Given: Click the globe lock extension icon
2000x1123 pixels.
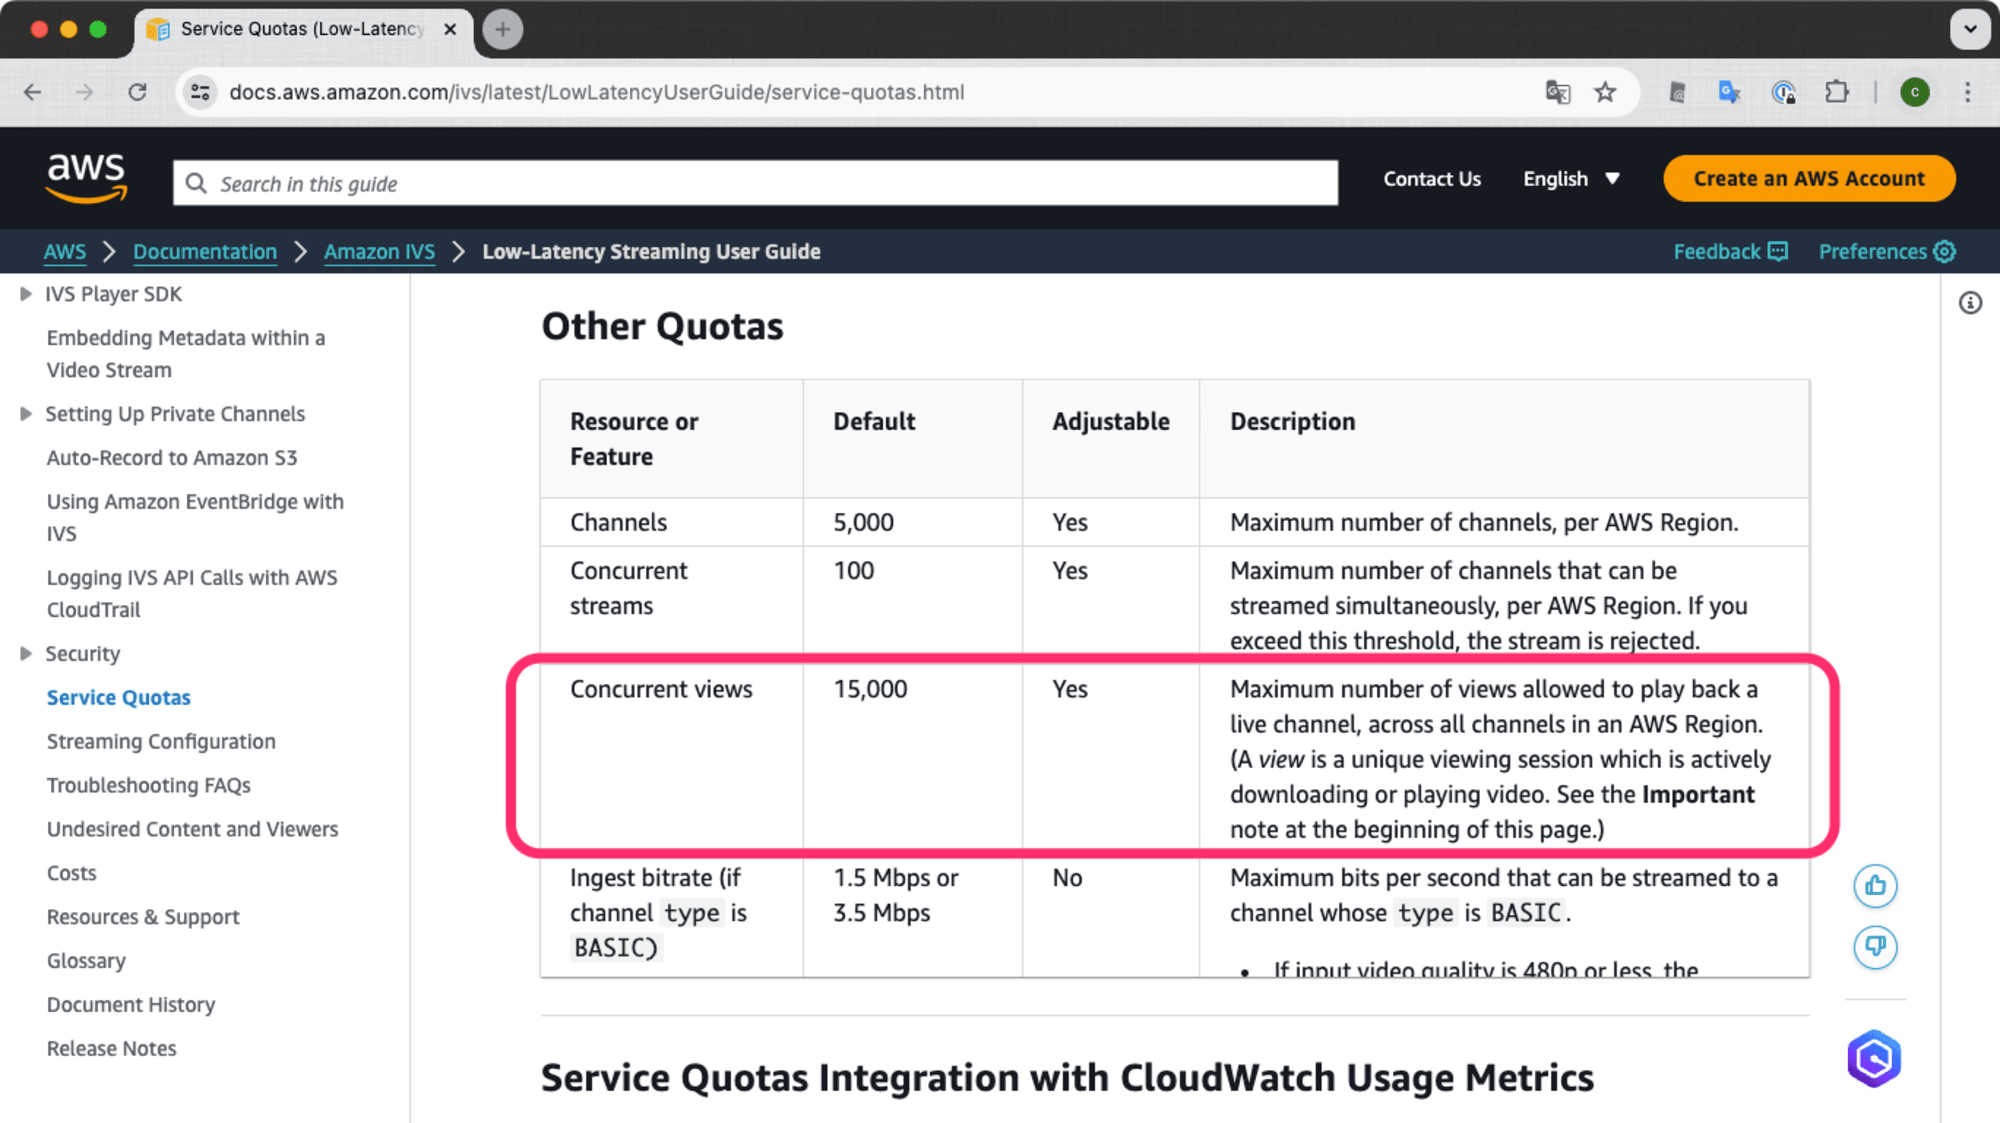Looking at the screenshot, I should [x=1783, y=92].
